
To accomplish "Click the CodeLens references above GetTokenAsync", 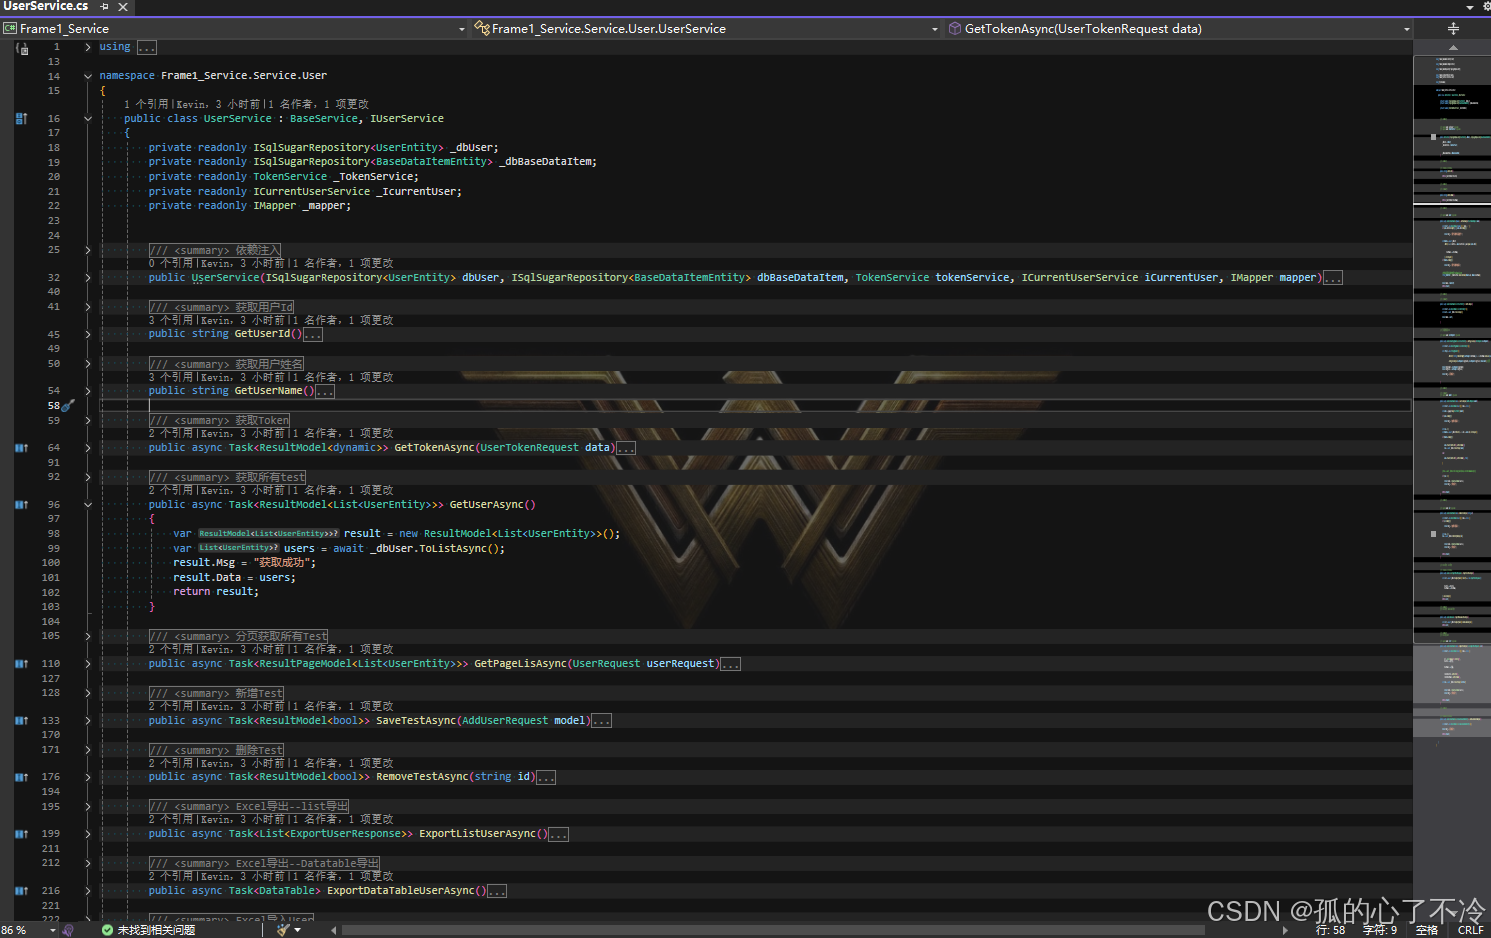I will (271, 433).
